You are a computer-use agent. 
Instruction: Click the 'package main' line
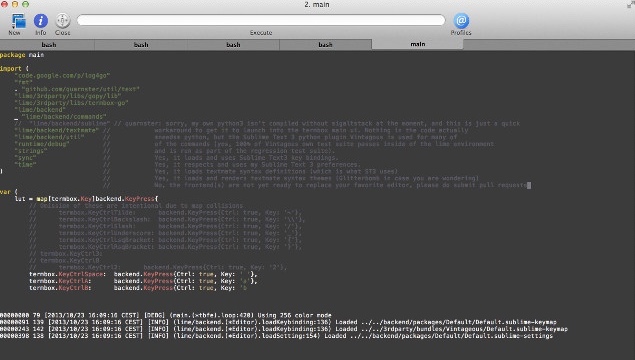point(22,55)
